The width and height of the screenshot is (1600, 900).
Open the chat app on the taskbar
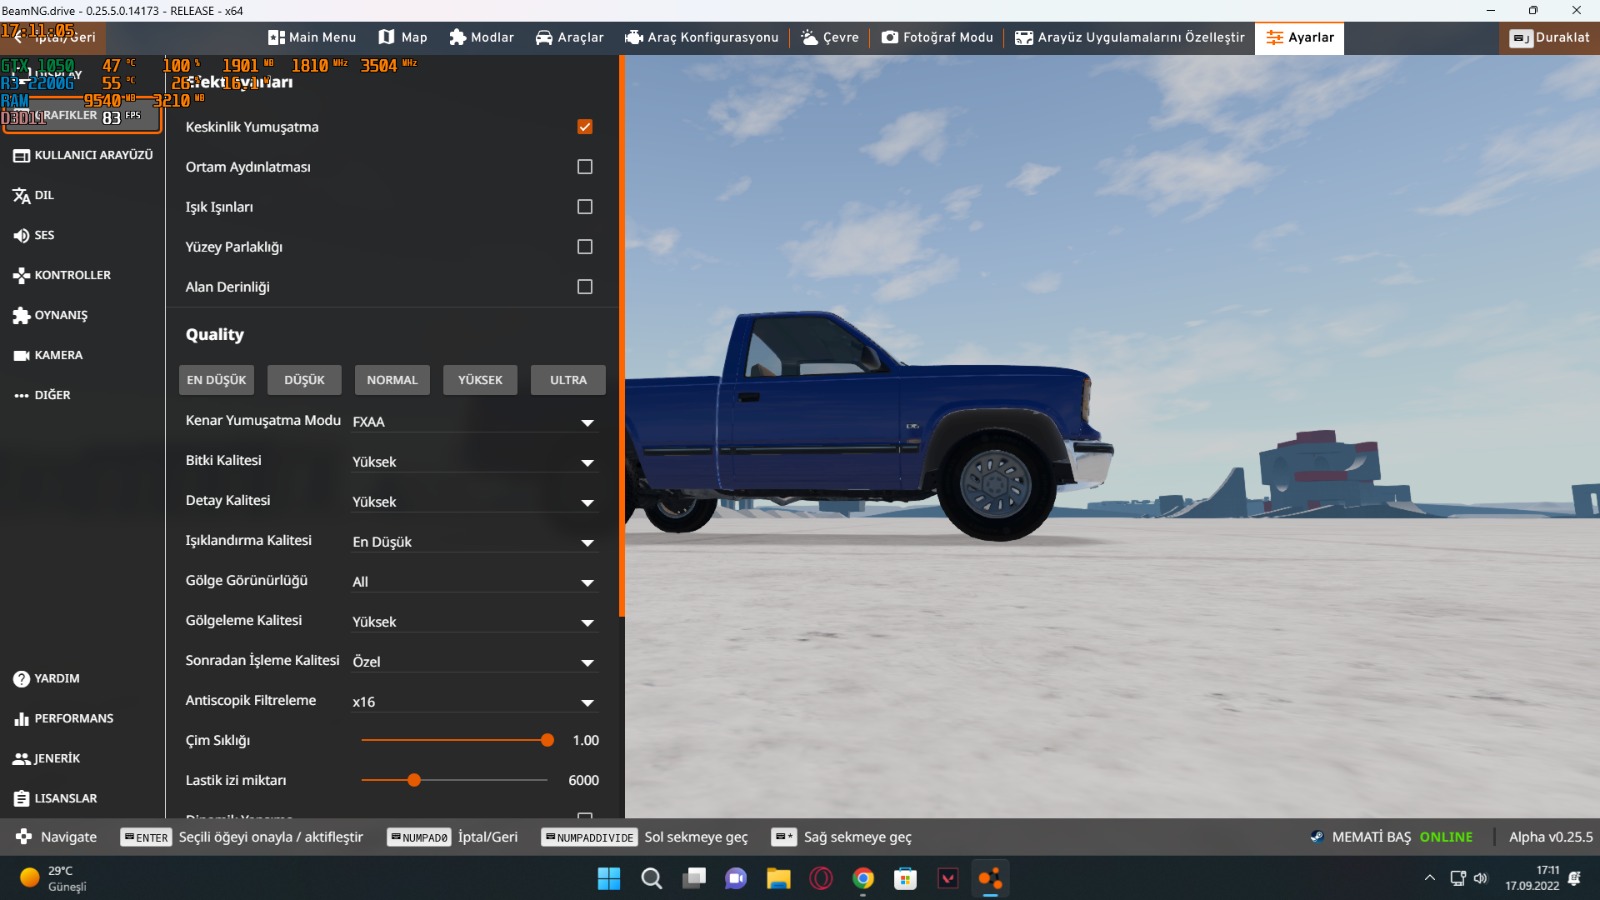click(736, 878)
